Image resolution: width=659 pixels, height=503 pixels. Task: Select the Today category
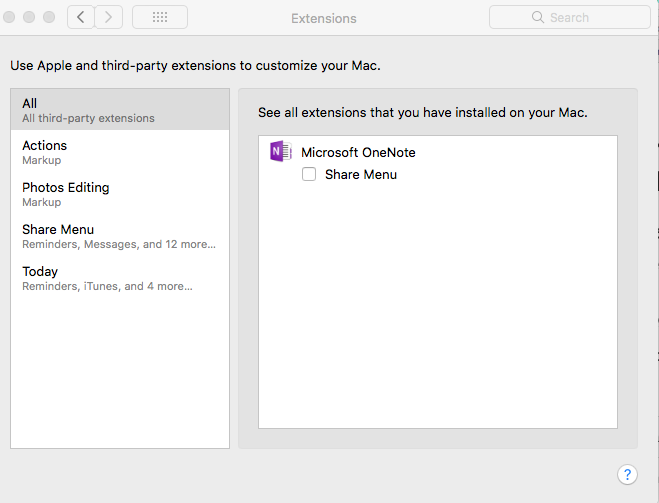tap(120, 278)
